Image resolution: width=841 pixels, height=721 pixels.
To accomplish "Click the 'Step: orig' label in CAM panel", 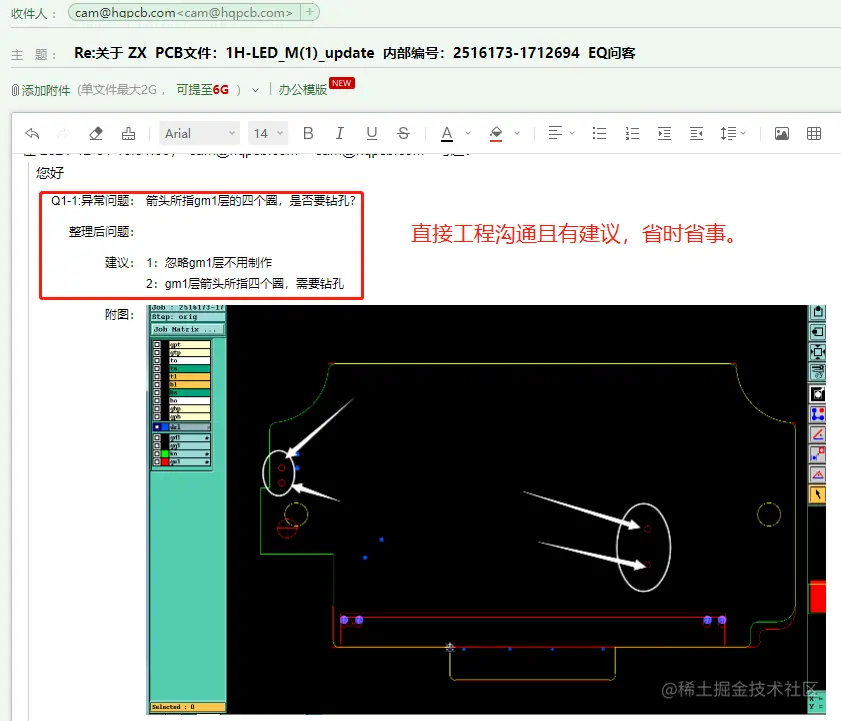I will pyautogui.click(x=175, y=317).
